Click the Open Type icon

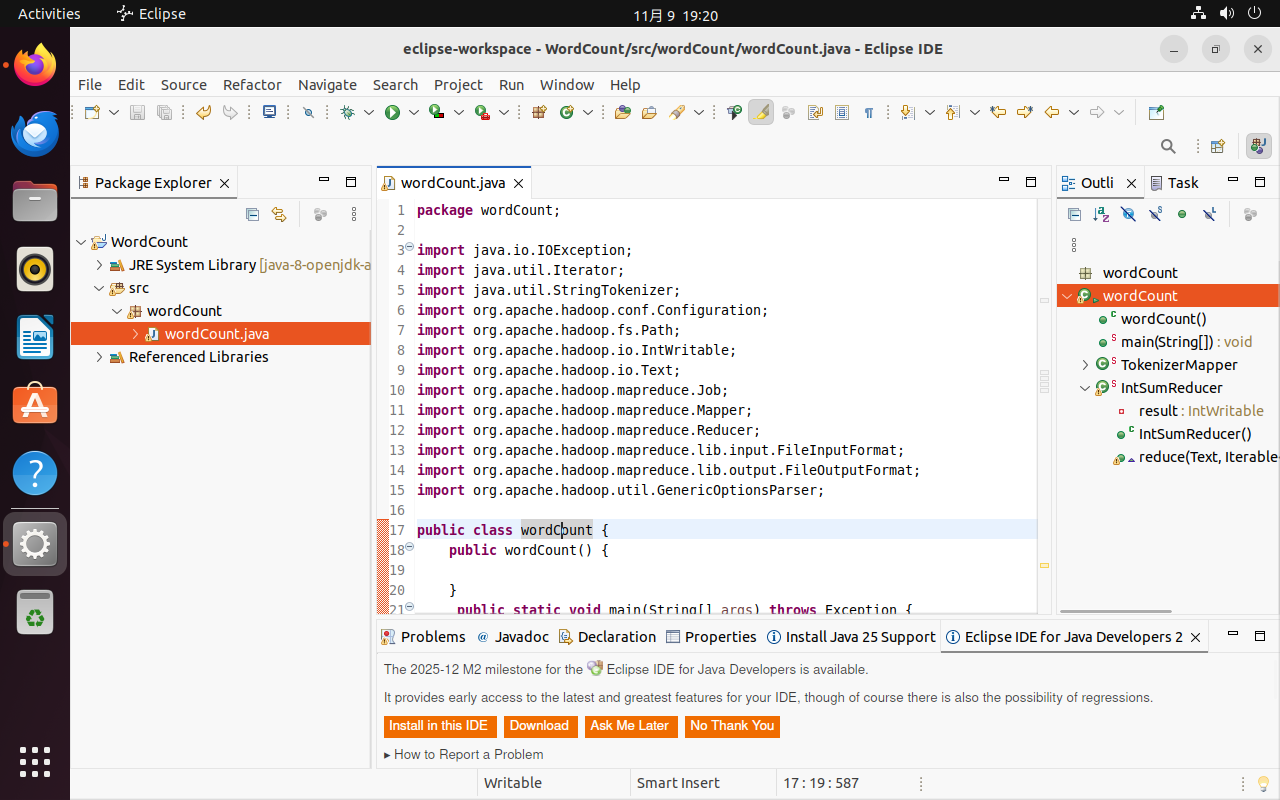click(623, 113)
